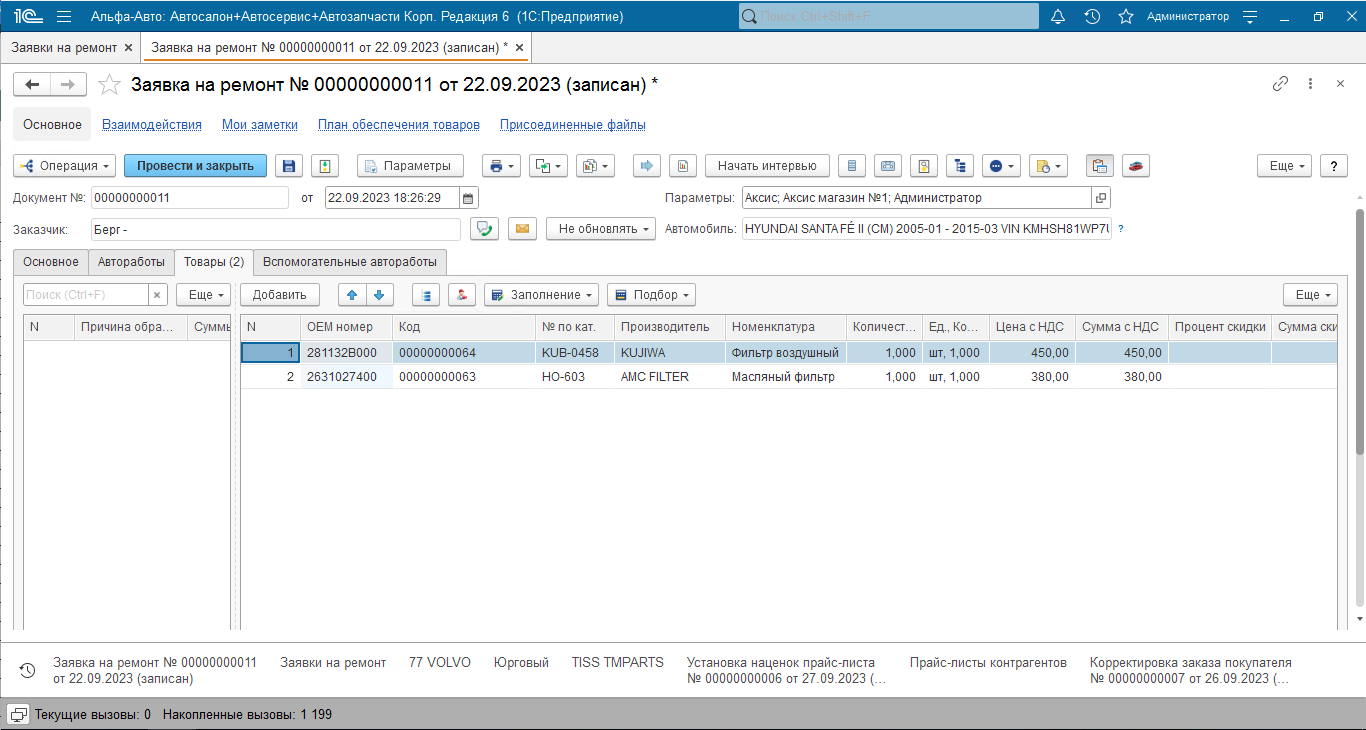Click the Заказчик field with Берг
Image resolution: width=1366 pixels, height=730 pixels.
coord(275,229)
